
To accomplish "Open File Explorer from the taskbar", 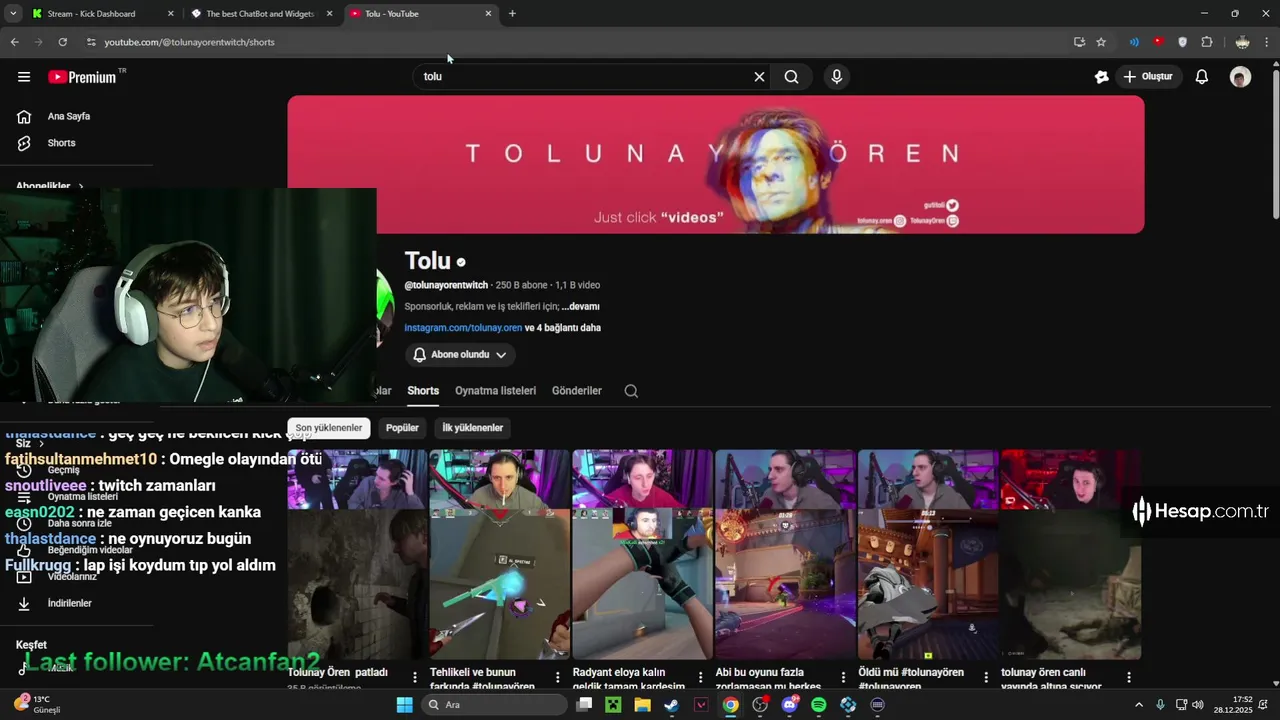I will pyautogui.click(x=642, y=705).
